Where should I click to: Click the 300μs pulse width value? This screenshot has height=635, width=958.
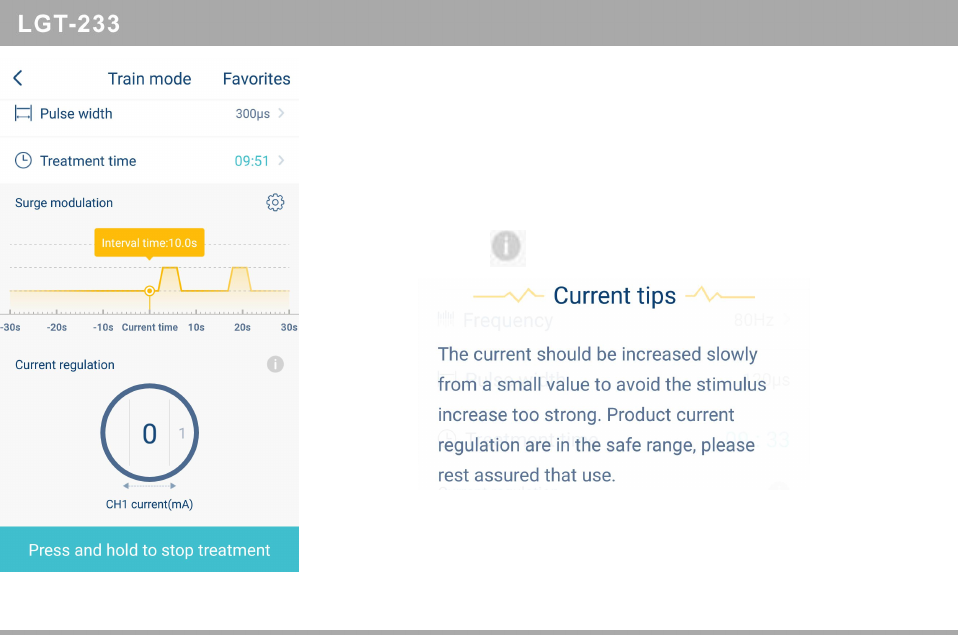click(252, 114)
